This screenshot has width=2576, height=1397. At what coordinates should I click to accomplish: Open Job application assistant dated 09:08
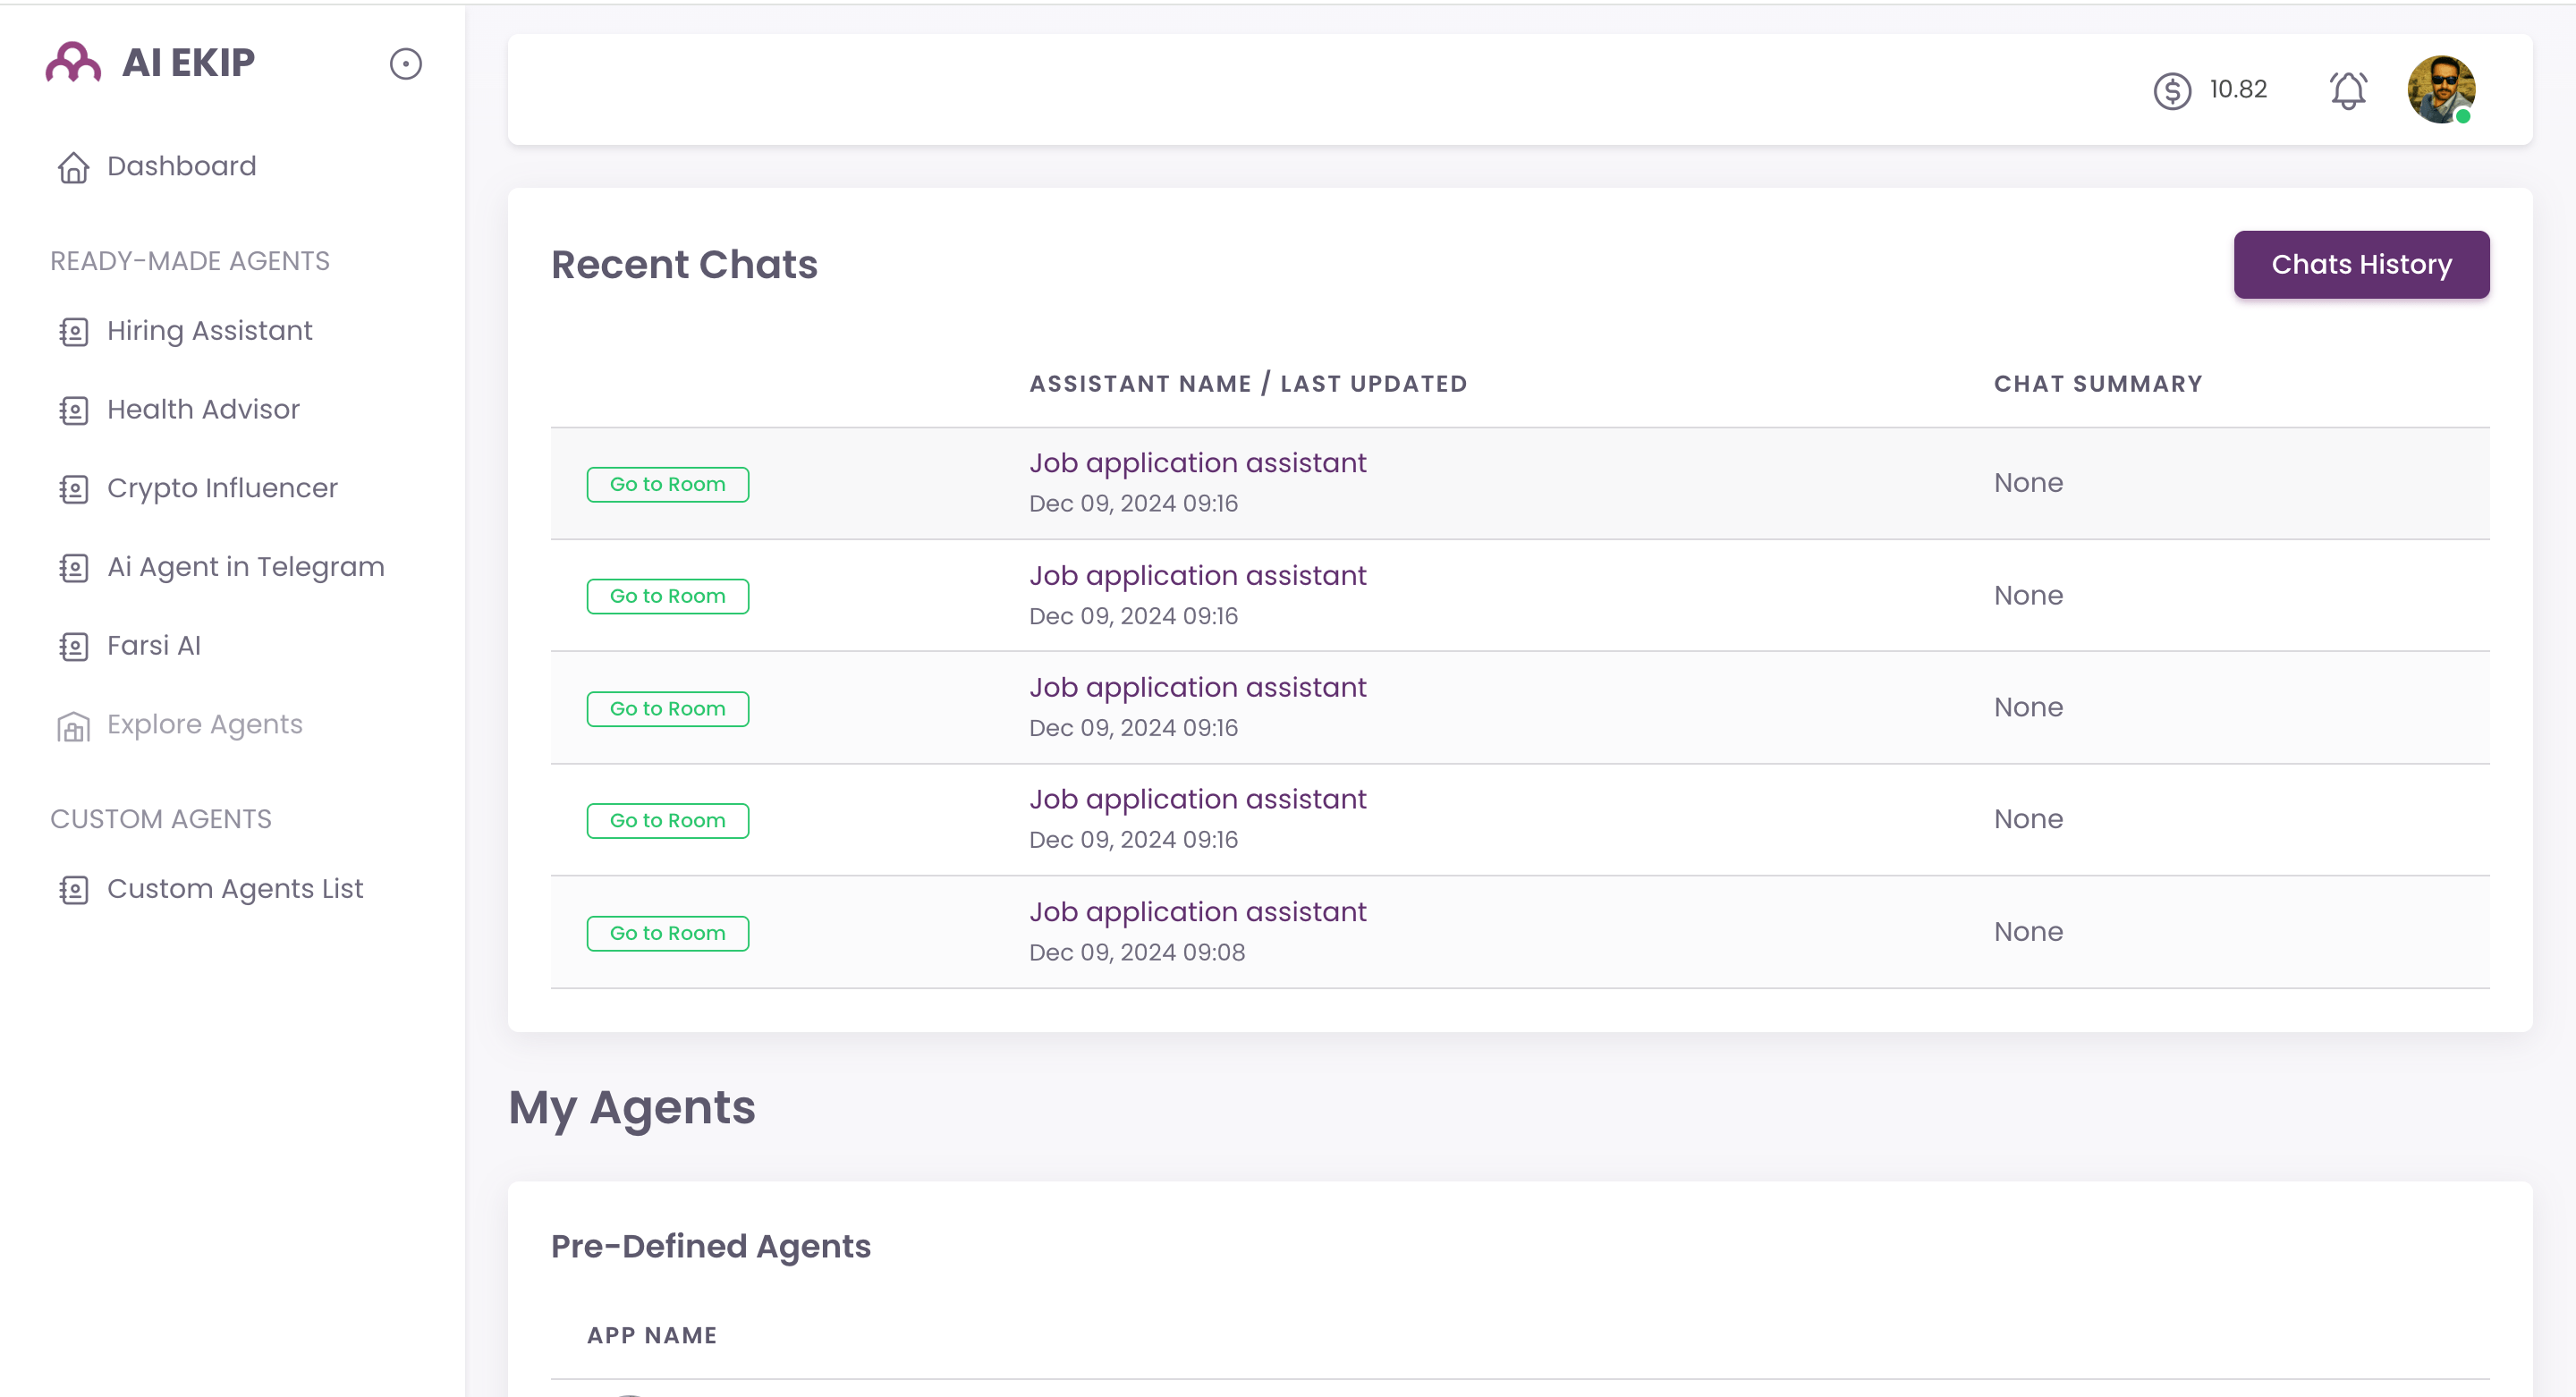click(x=1197, y=912)
